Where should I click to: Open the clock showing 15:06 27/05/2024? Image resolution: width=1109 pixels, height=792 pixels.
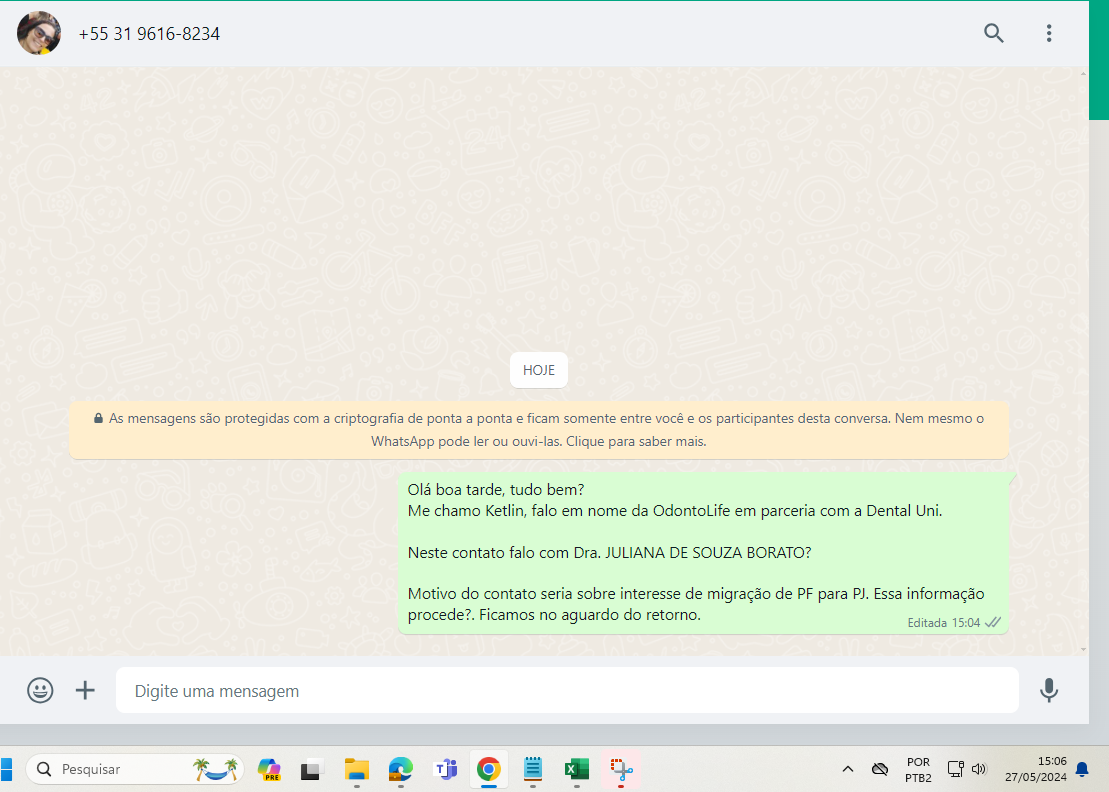[1035, 769]
